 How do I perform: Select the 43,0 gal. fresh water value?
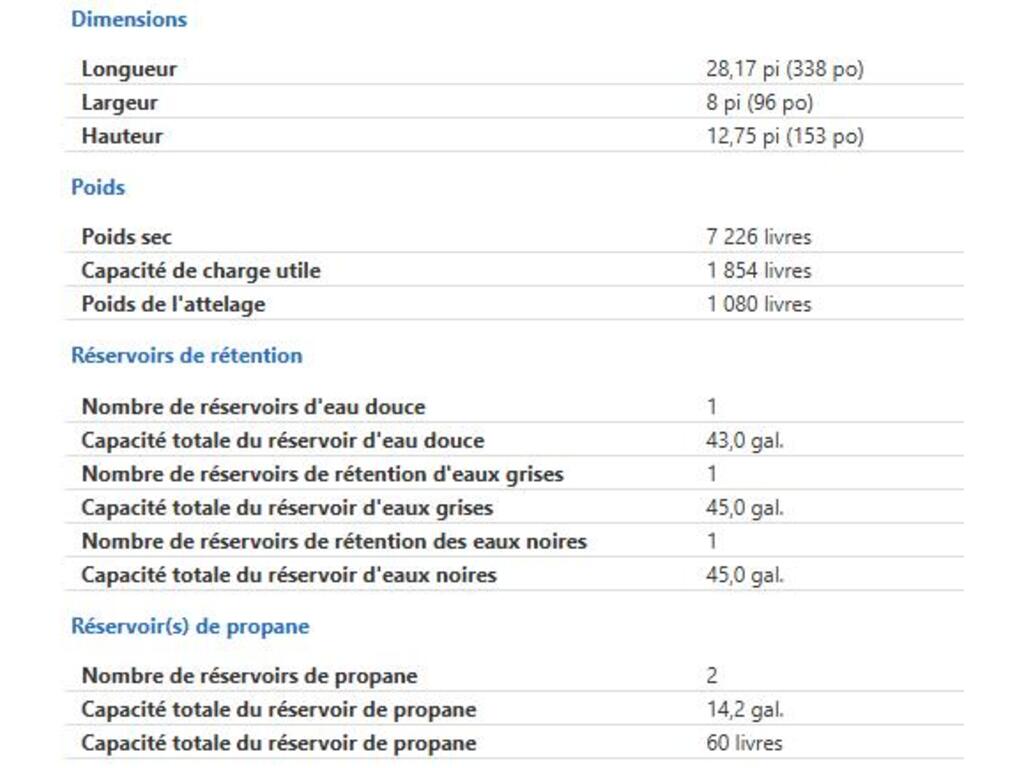(744, 440)
